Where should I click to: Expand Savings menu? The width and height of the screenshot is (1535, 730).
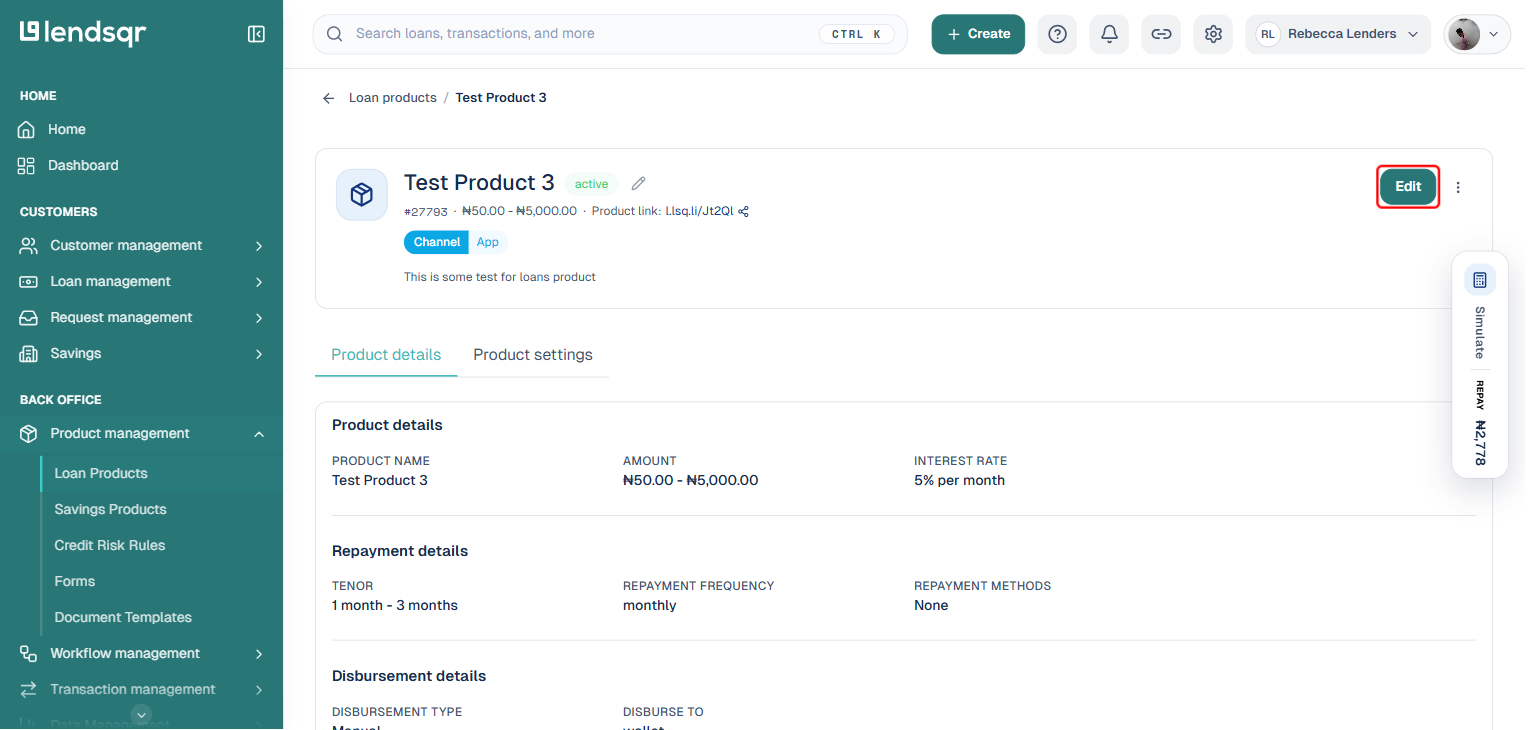click(x=141, y=353)
